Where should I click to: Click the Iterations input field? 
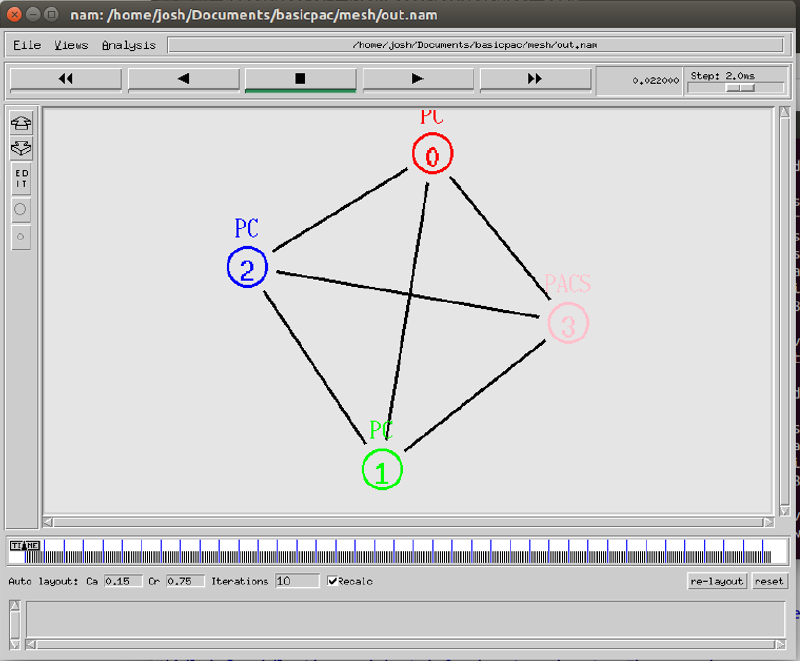[297, 581]
